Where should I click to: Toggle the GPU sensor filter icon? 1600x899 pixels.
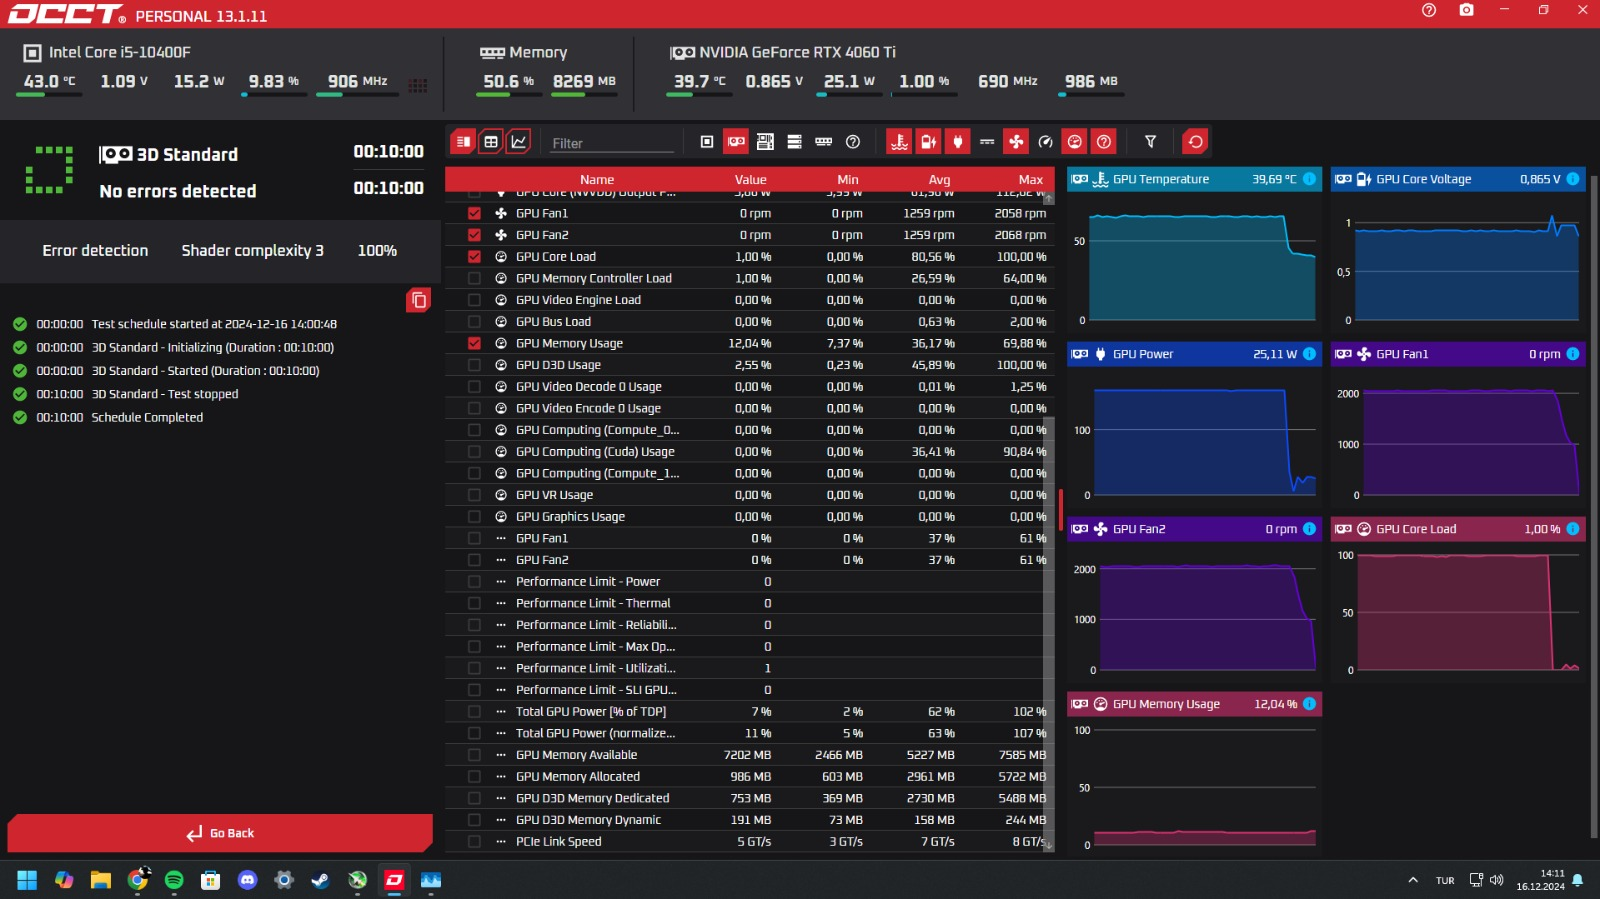click(x=736, y=142)
